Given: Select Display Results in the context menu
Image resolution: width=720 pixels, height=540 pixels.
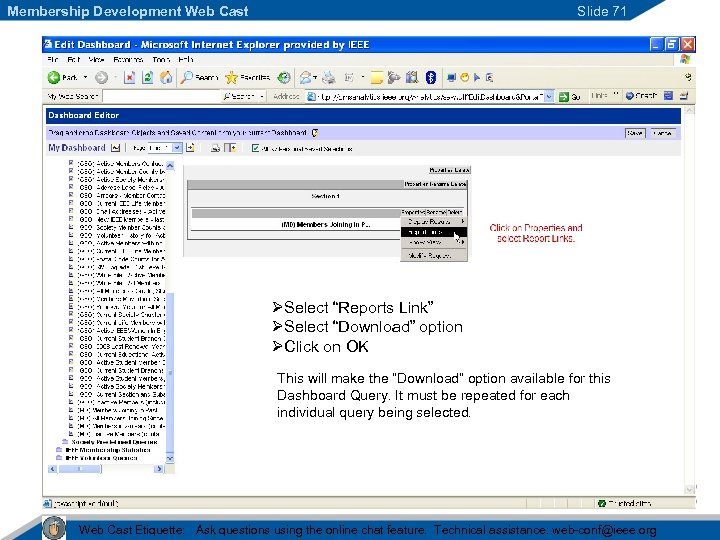Looking at the screenshot, I should point(433,222).
